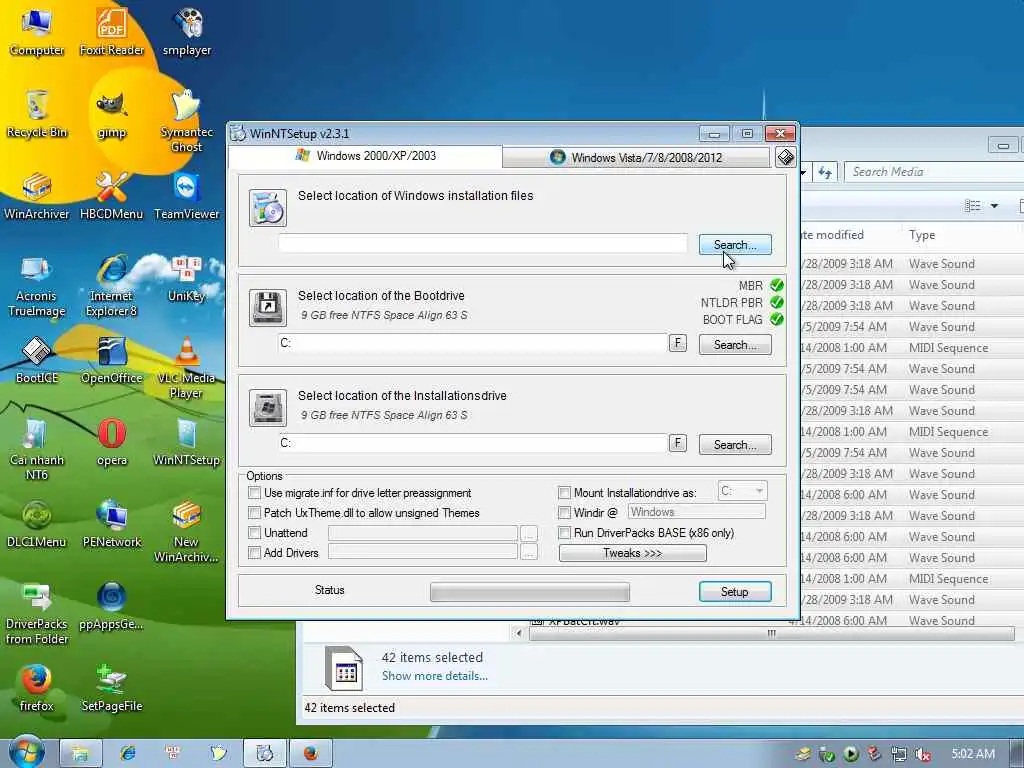1024x768 pixels.
Task: Open New WinArchiver file on desktop
Action: [x=187, y=532]
